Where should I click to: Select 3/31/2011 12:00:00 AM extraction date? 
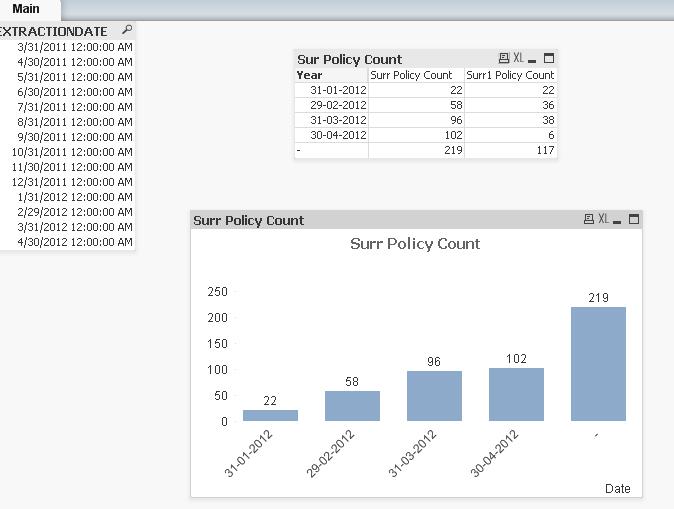(67, 47)
